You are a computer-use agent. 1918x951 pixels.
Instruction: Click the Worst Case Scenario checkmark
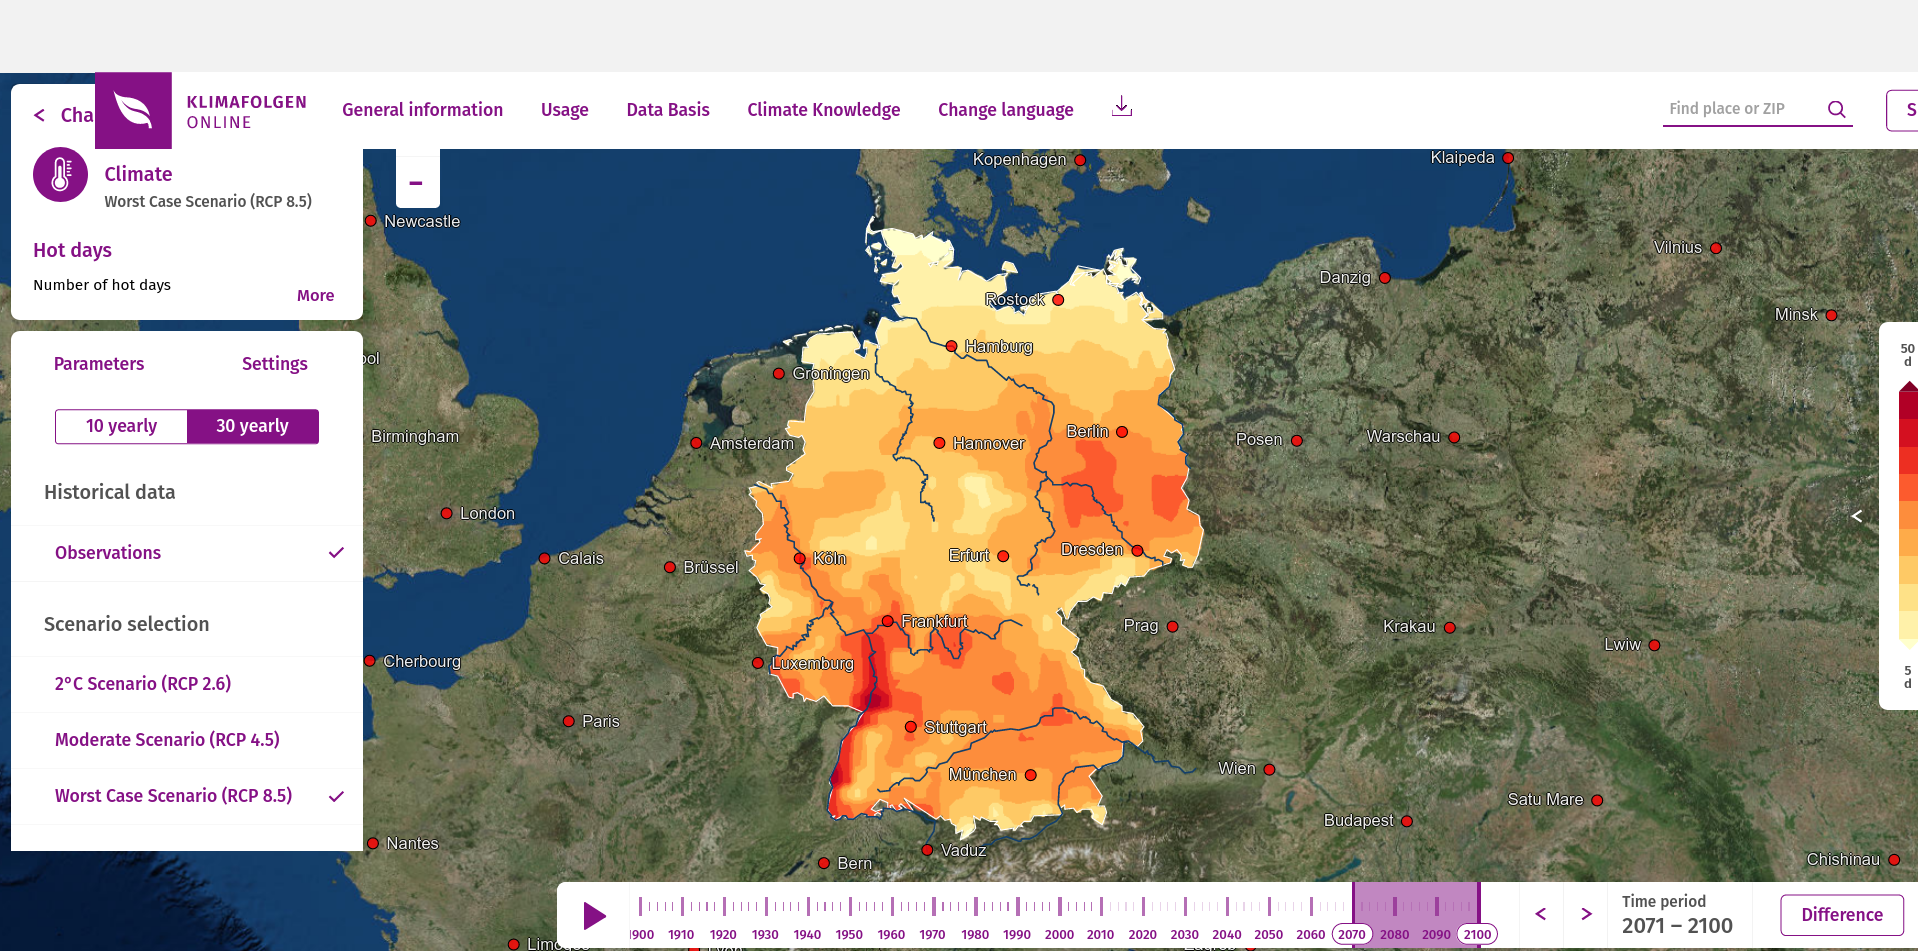pos(336,796)
